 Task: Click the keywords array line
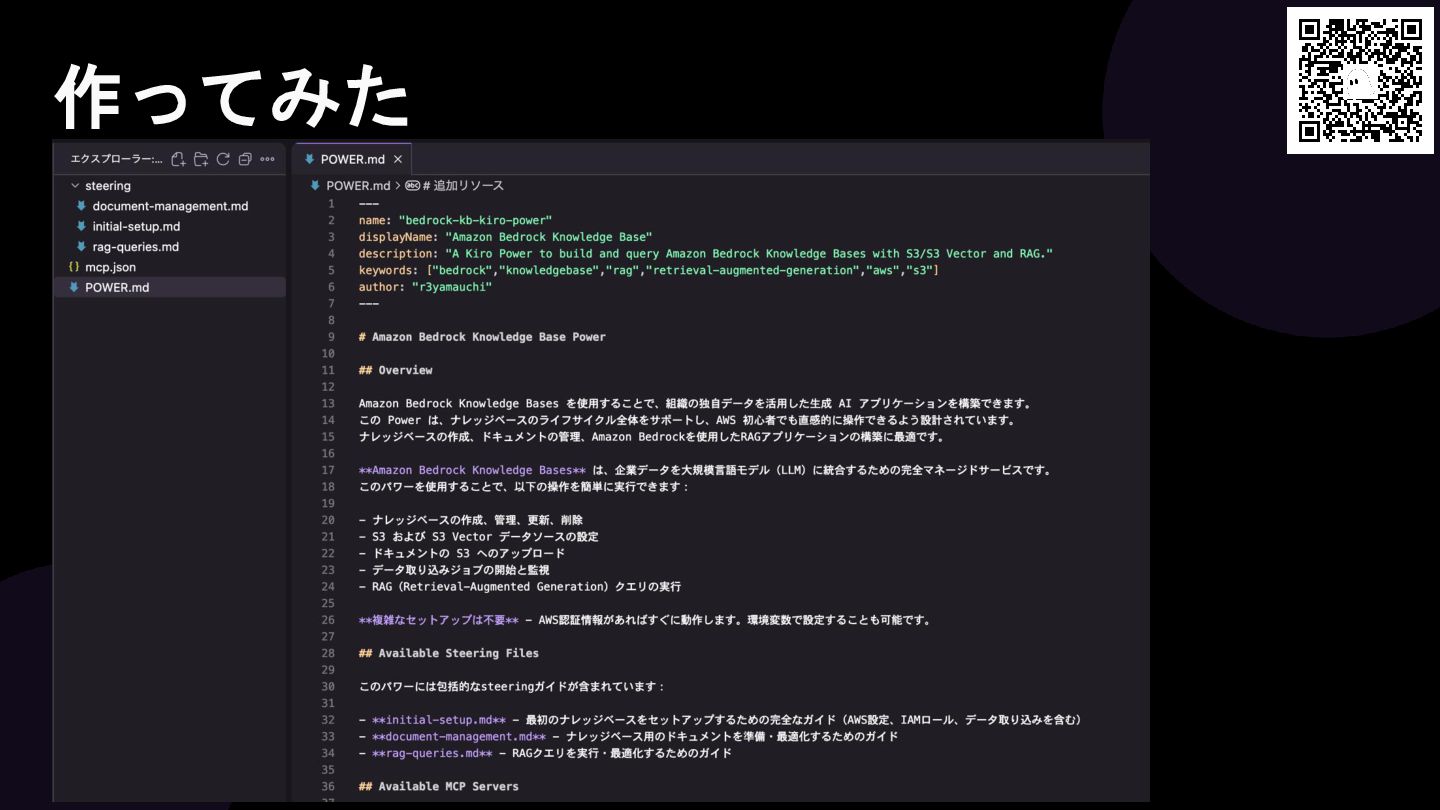click(649, 270)
